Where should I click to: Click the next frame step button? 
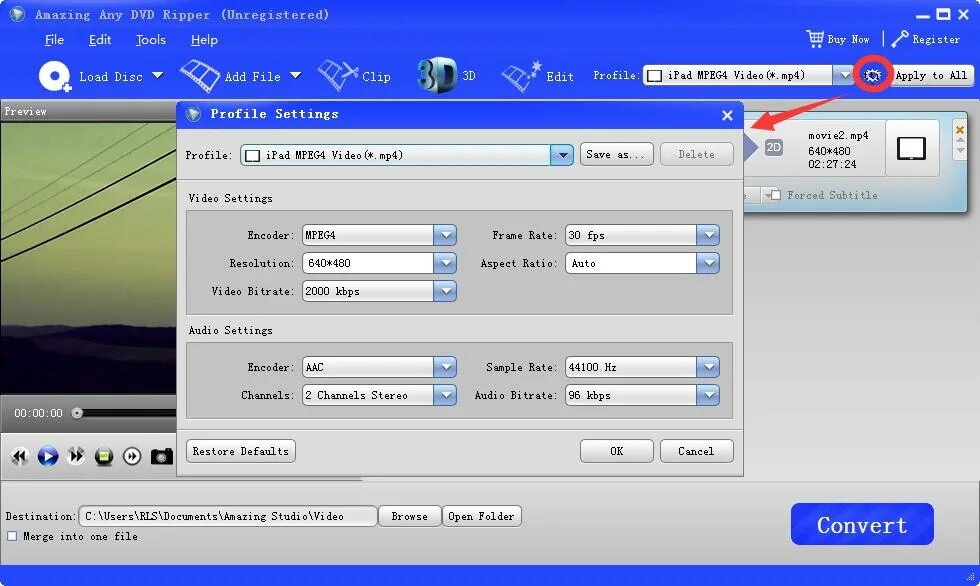point(132,457)
